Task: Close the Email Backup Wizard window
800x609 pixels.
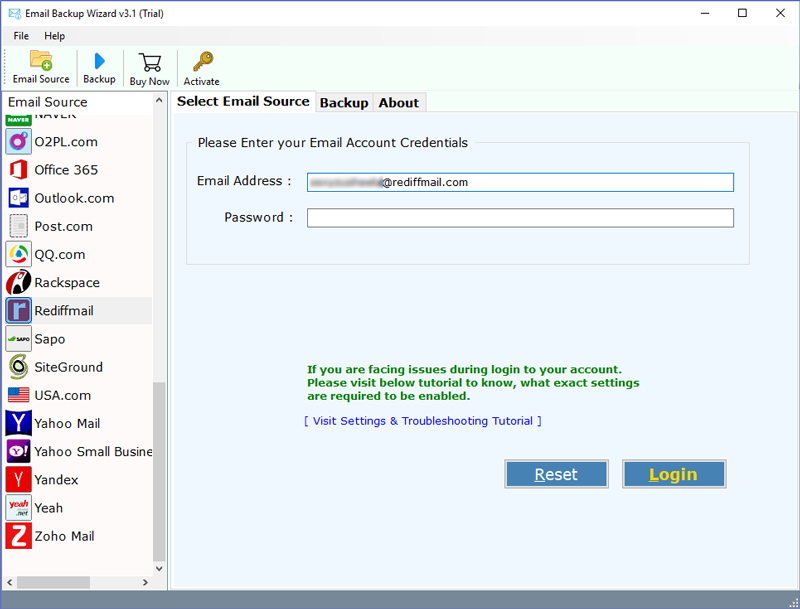Action: [x=780, y=13]
